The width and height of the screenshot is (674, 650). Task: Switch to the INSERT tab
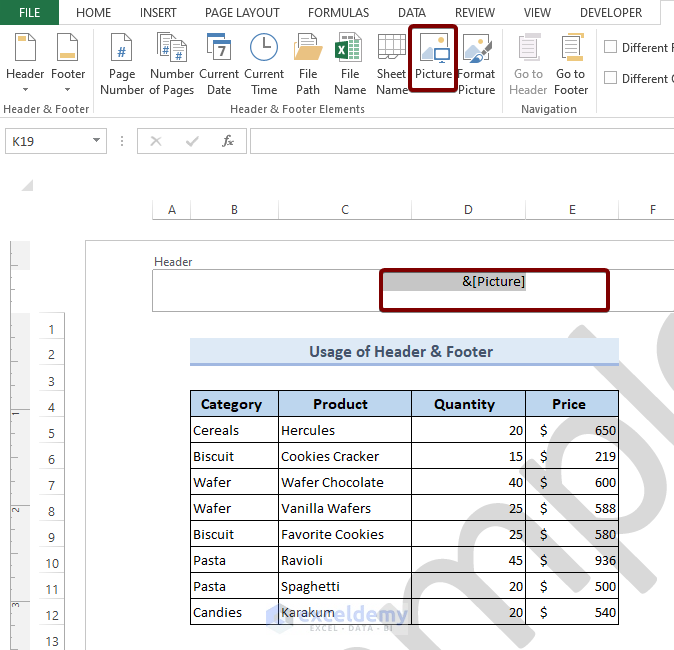[x=158, y=12]
